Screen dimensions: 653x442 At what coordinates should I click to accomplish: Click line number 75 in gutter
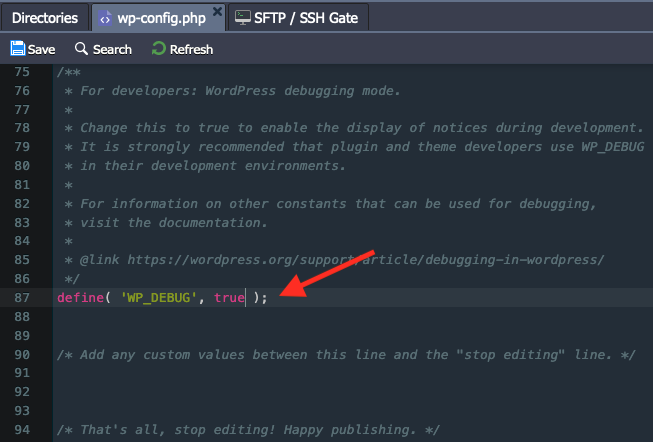22,72
